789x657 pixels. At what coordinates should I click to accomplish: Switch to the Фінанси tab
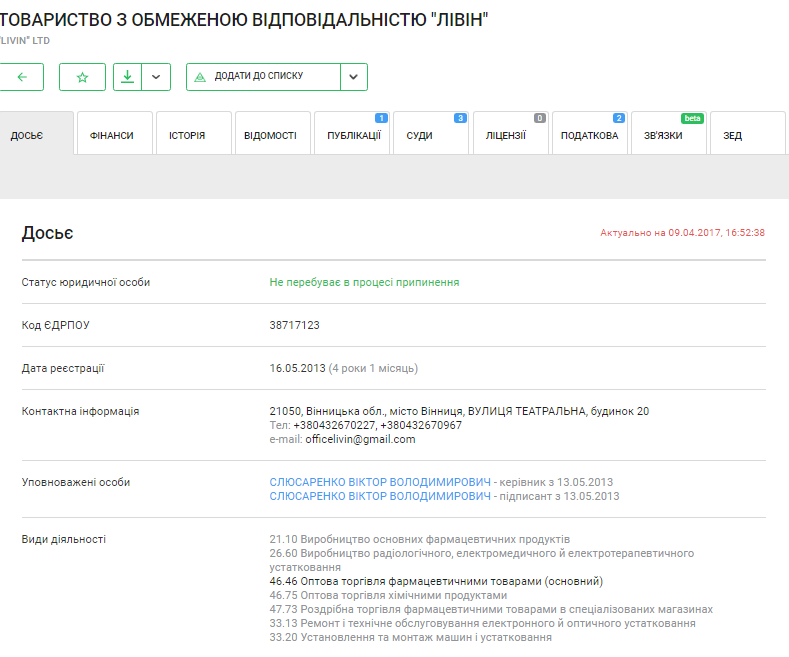pos(112,135)
